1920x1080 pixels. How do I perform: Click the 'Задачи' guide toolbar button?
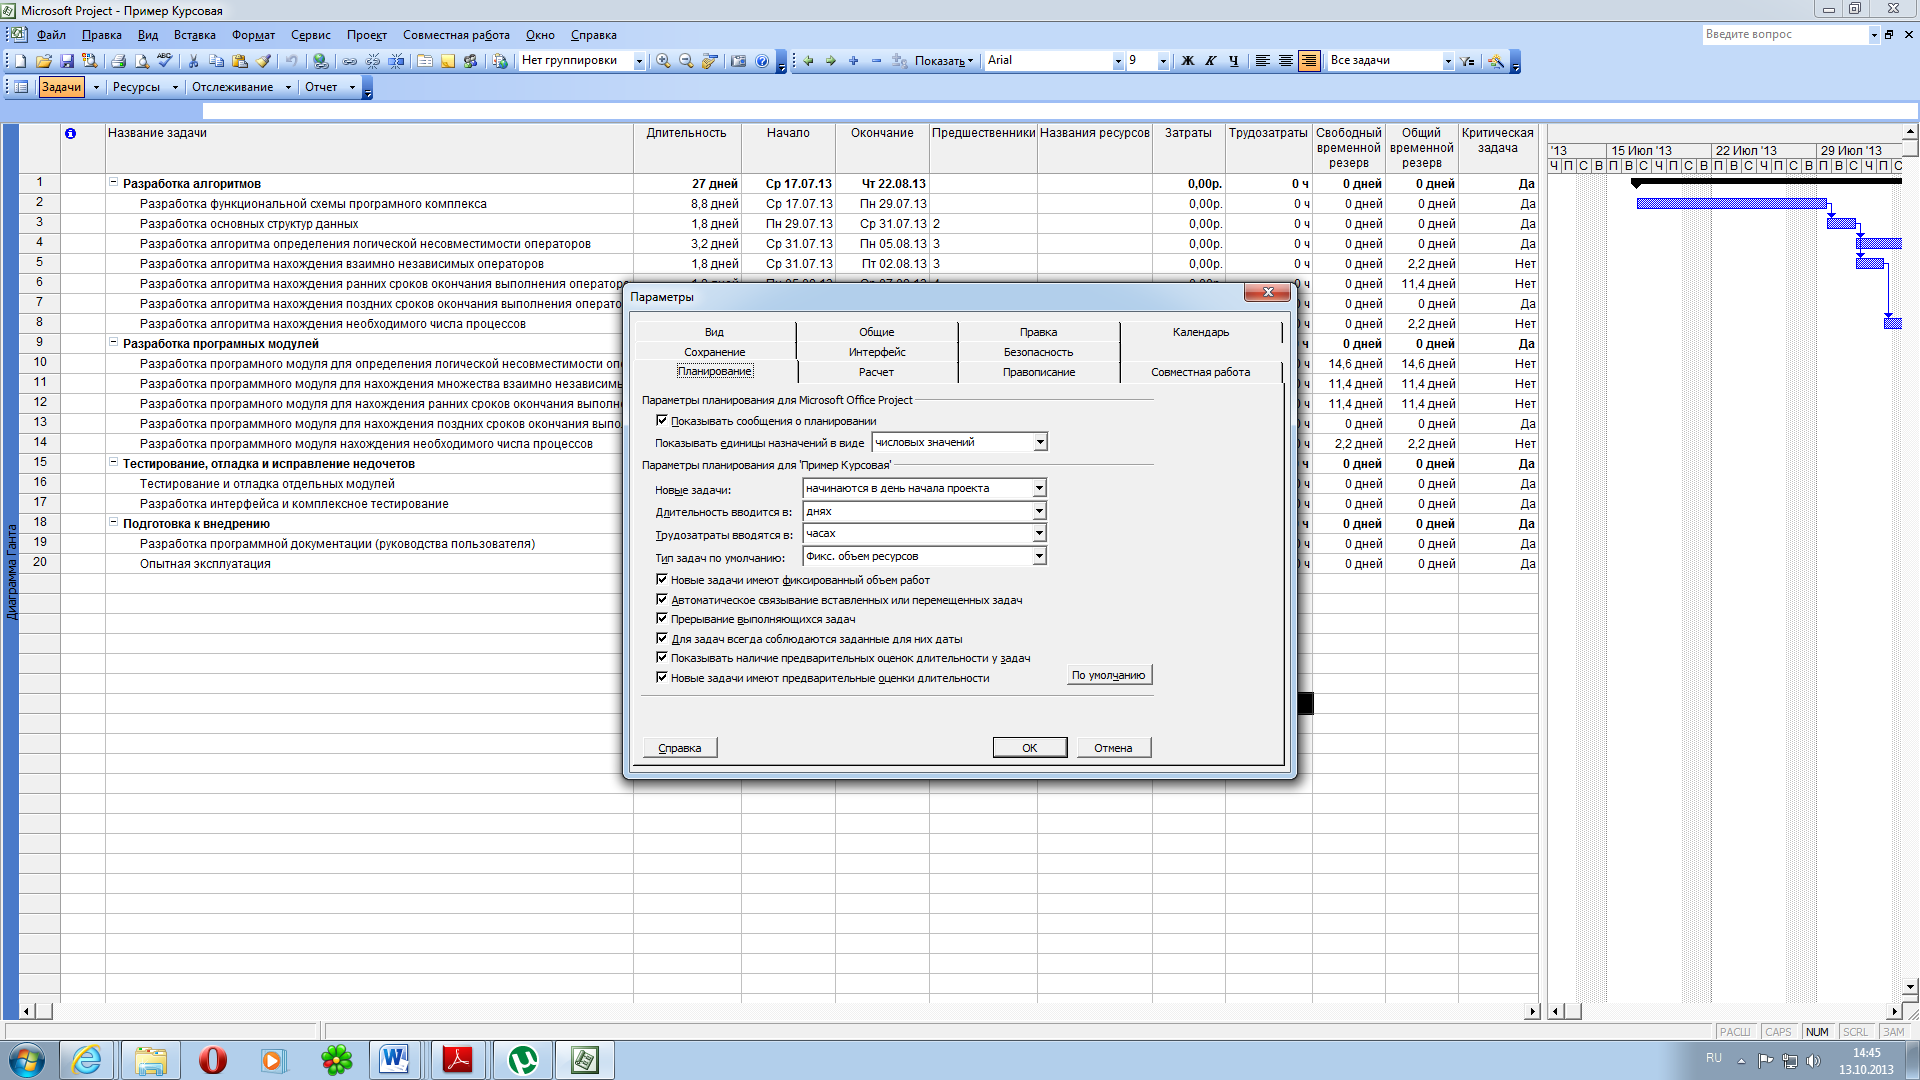tap(61, 87)
